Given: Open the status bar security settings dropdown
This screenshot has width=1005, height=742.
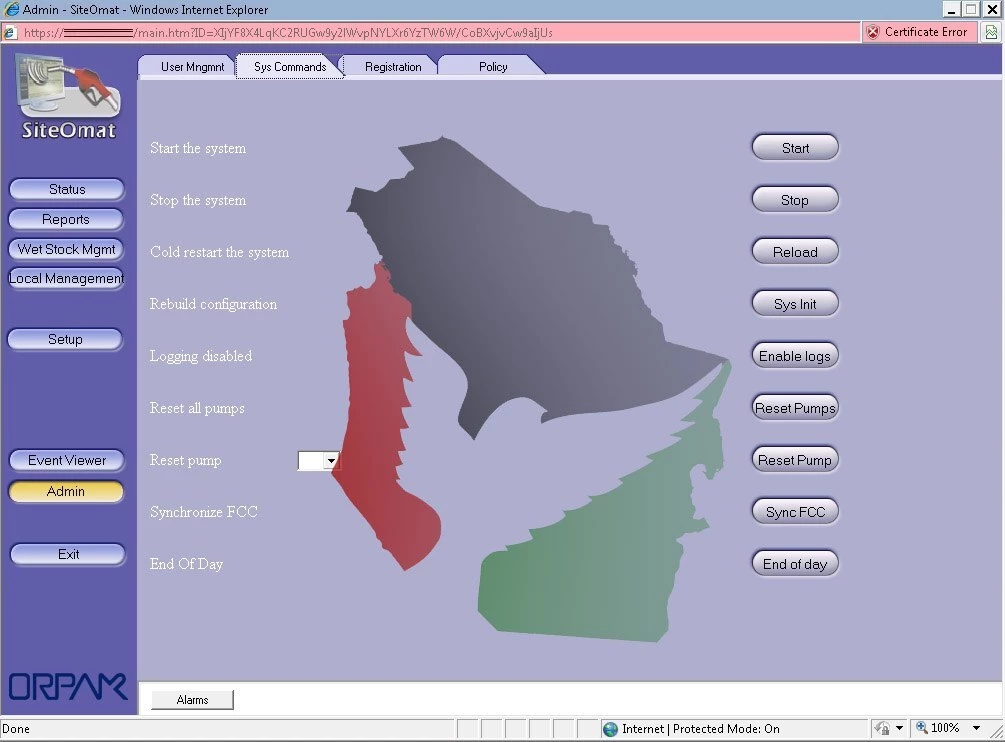Looking at the screenshot, I should [899, 728].
